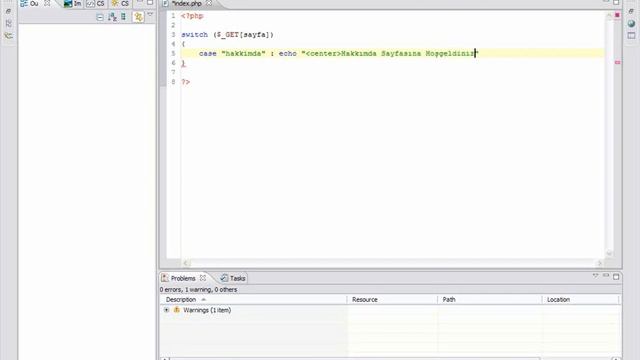Click the red error square atop overview ruler
Image resolution: width=640 pixels, height=360 pixels.
tap(617, 15)
